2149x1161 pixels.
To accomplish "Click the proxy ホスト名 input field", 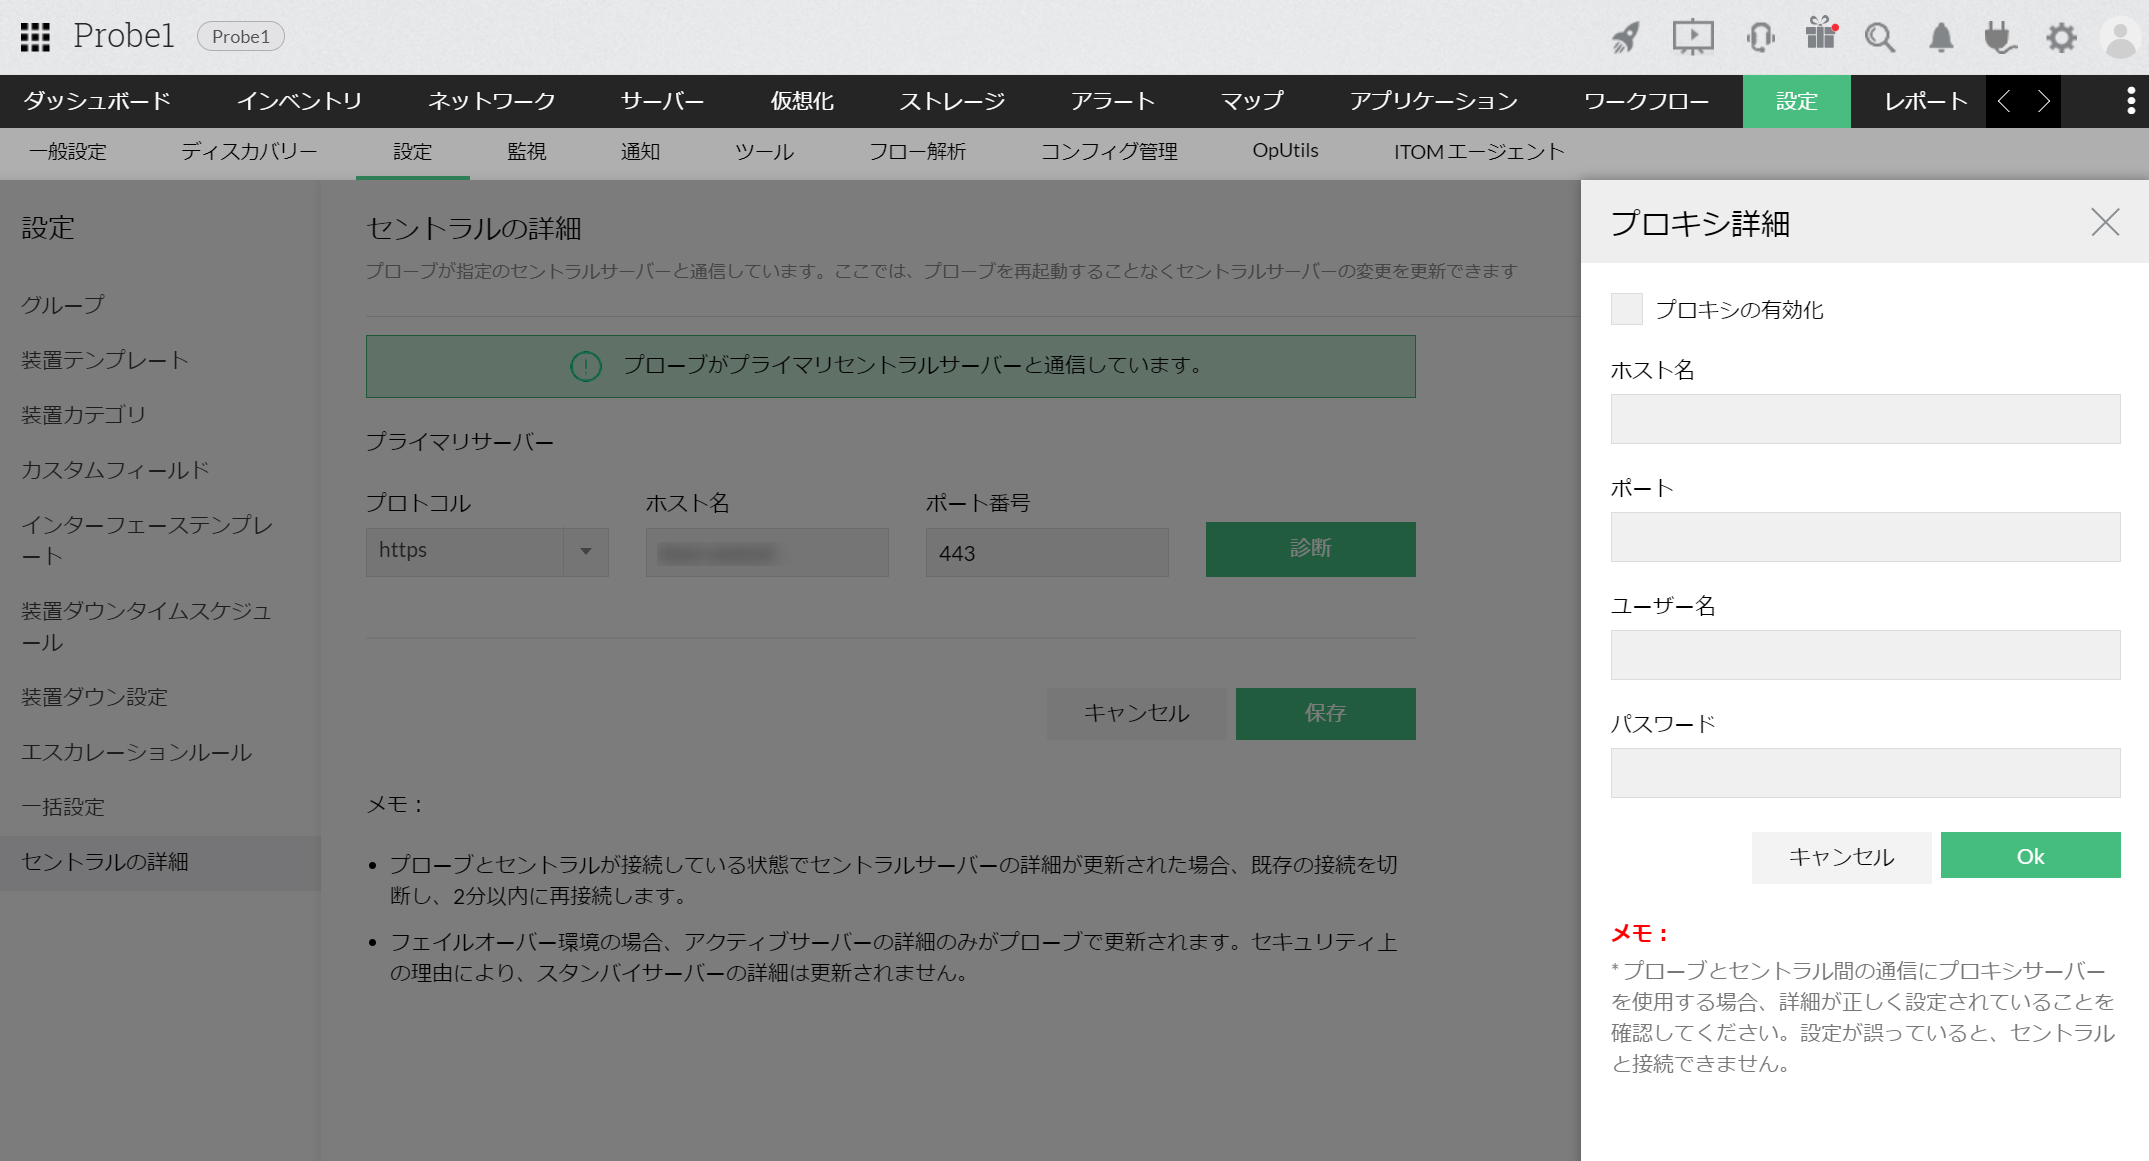I will (1864, 419).
